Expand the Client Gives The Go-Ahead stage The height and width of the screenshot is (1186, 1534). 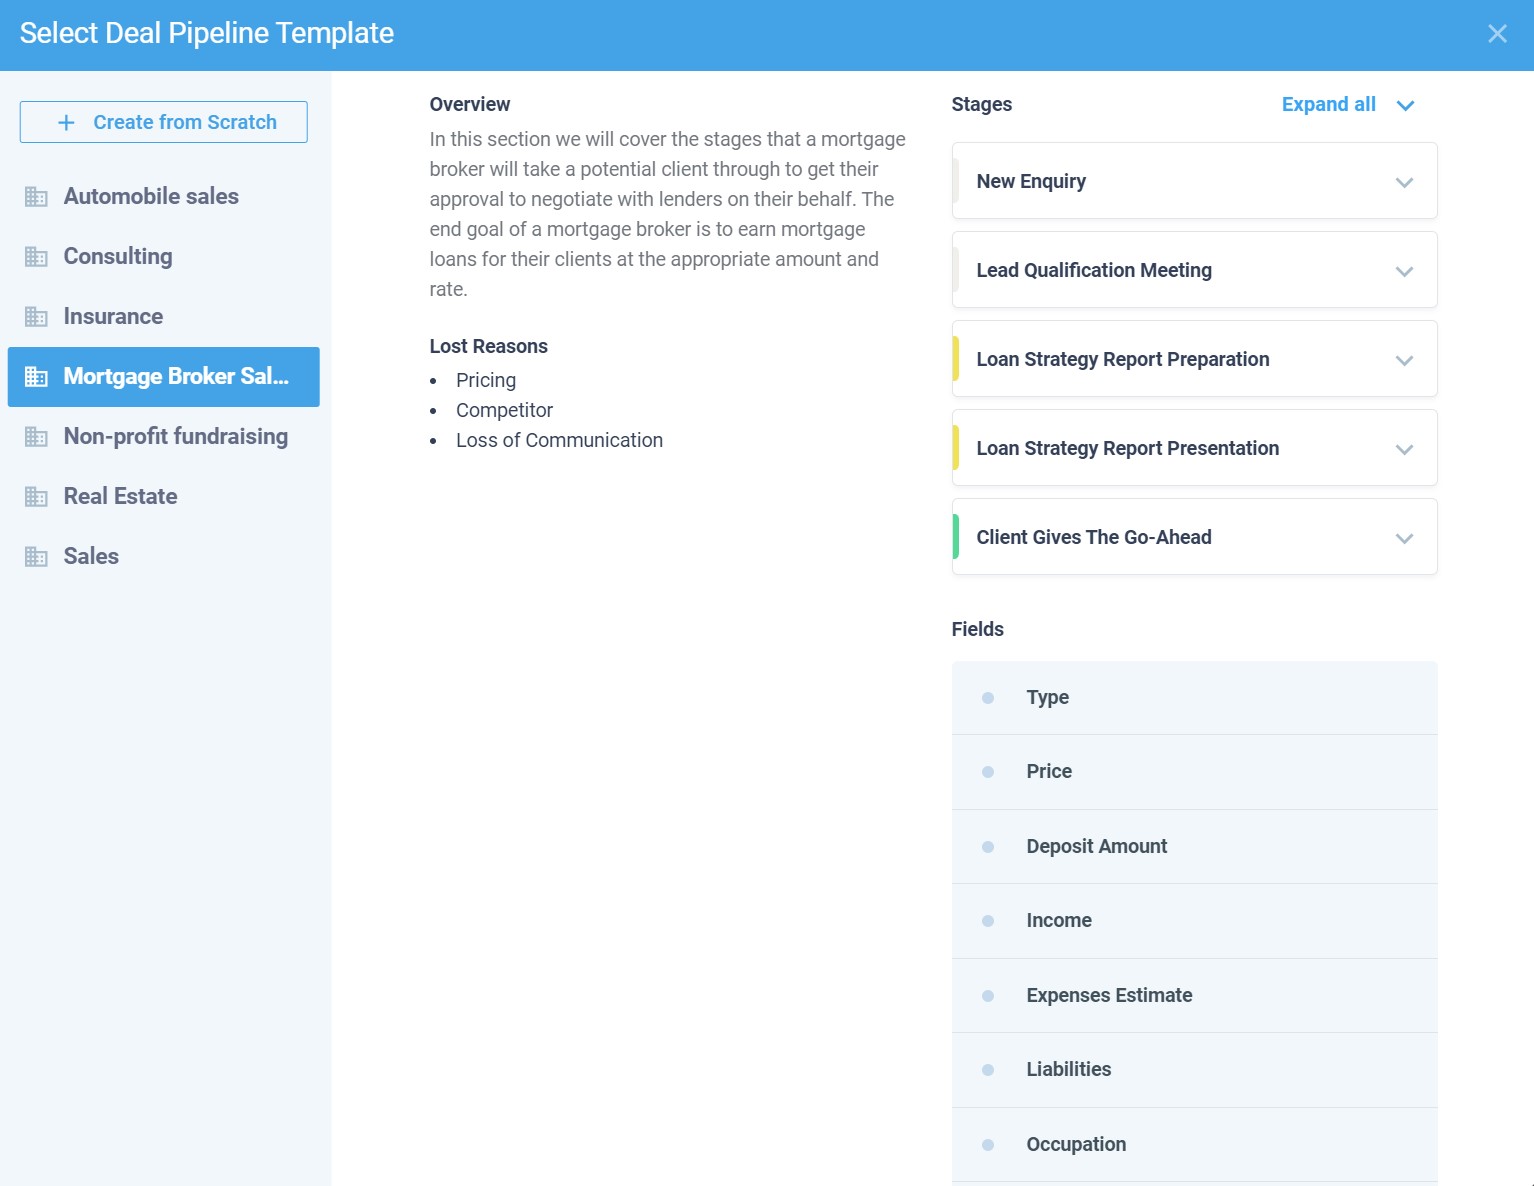click(x=1404, y=538)
